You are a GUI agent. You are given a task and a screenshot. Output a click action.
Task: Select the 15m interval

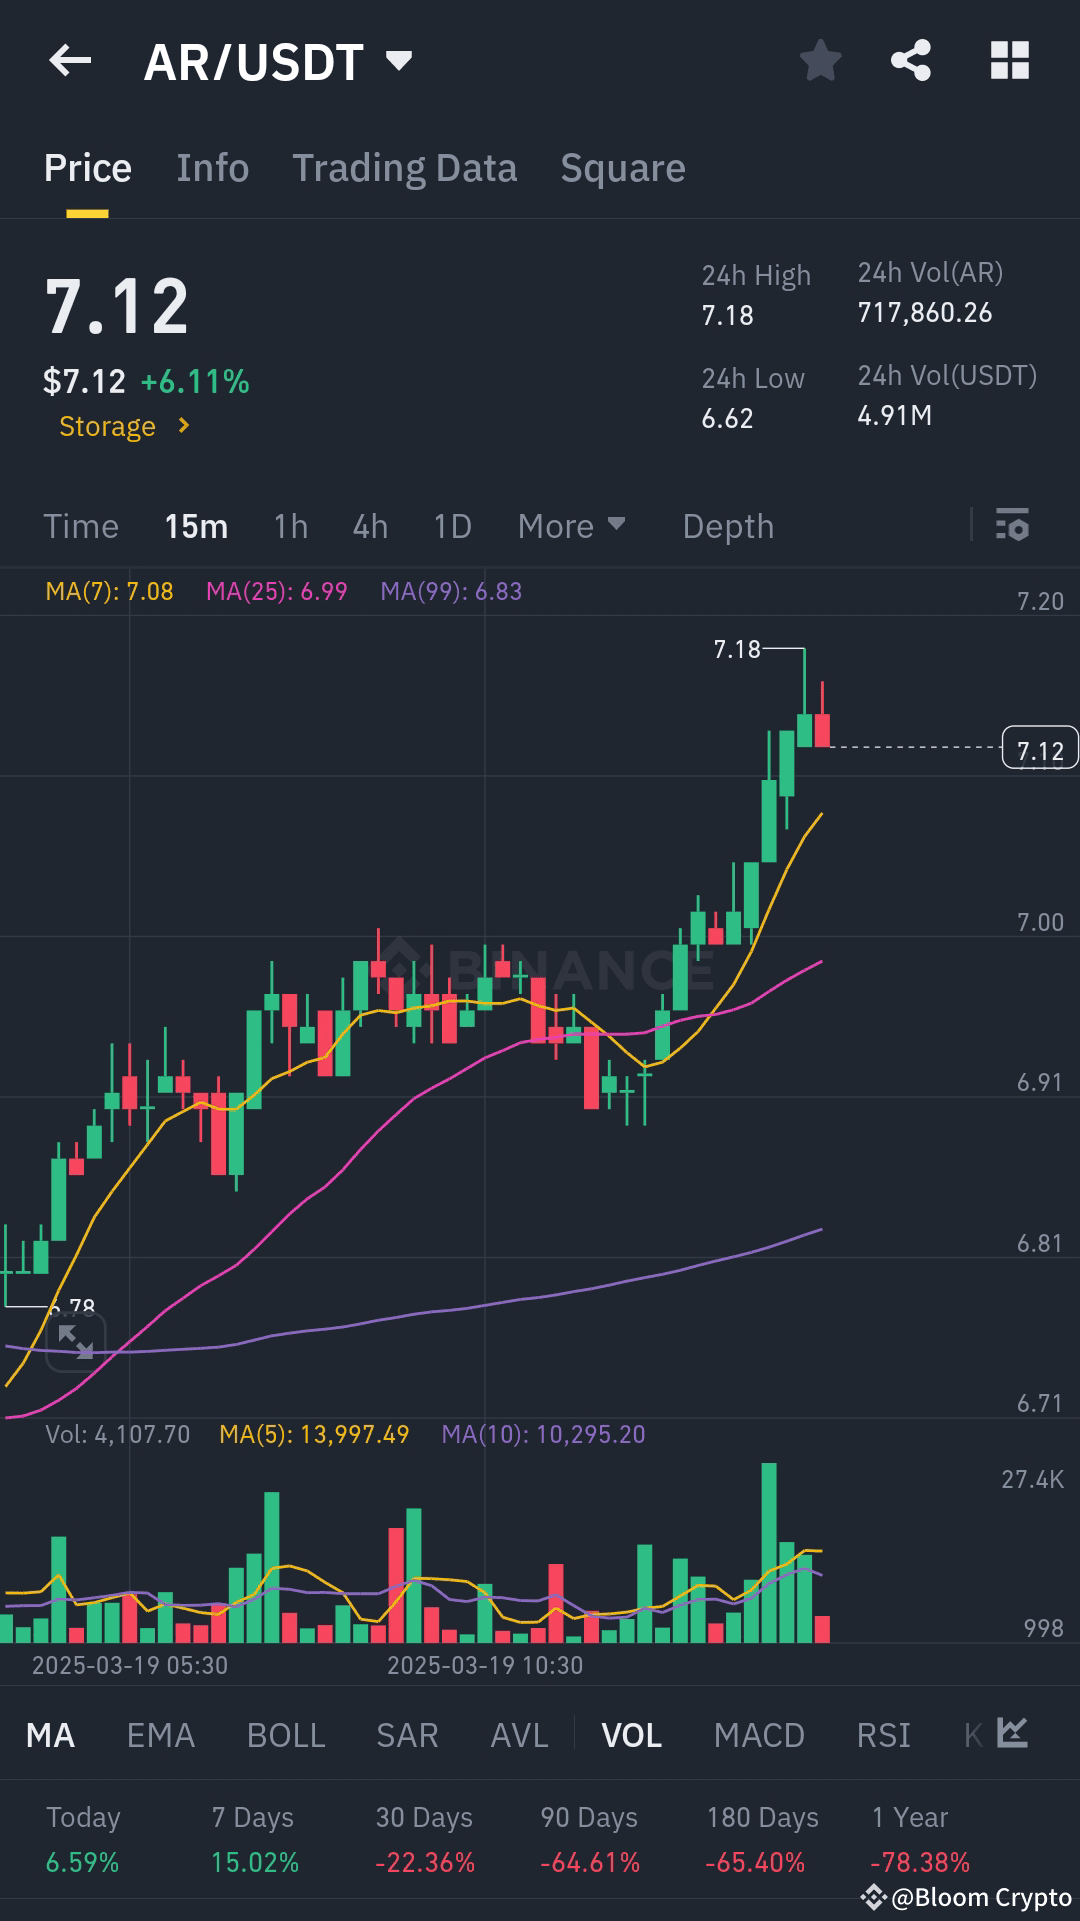click(196, 526)
